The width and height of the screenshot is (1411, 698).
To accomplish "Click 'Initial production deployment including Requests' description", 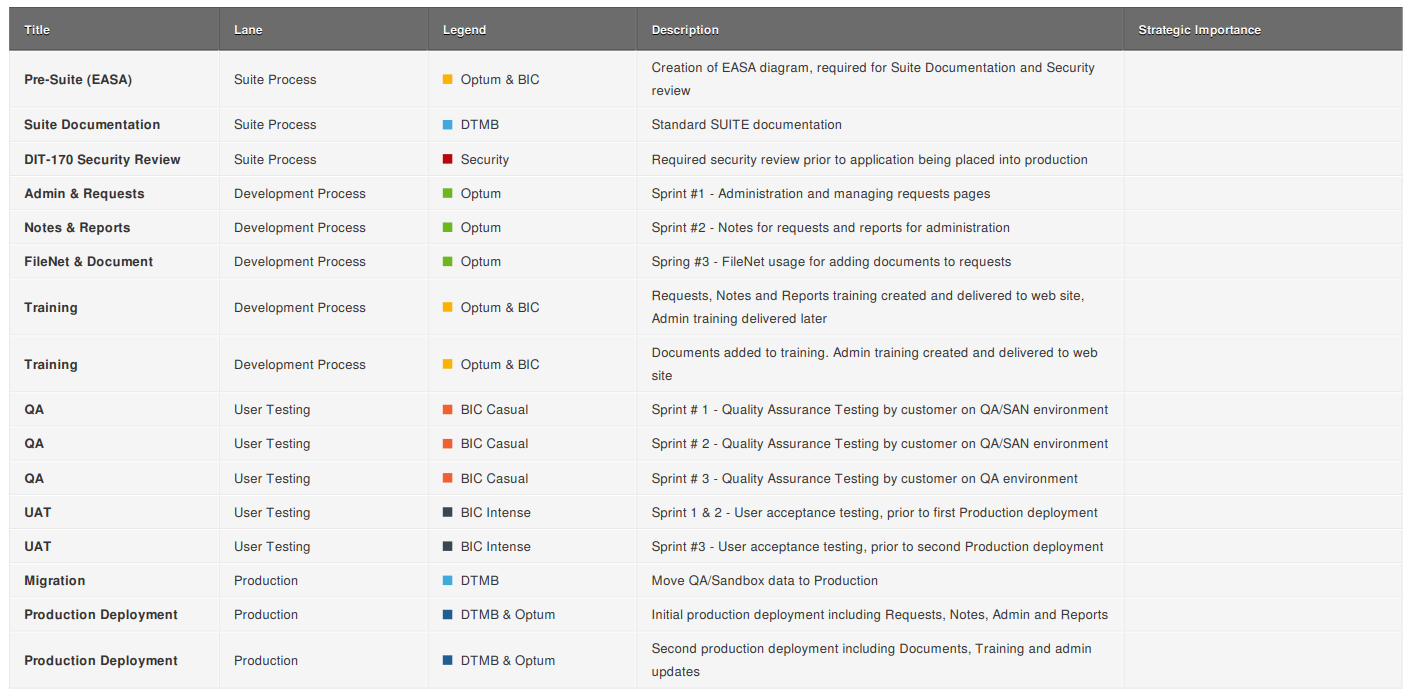I will [880, 614].
